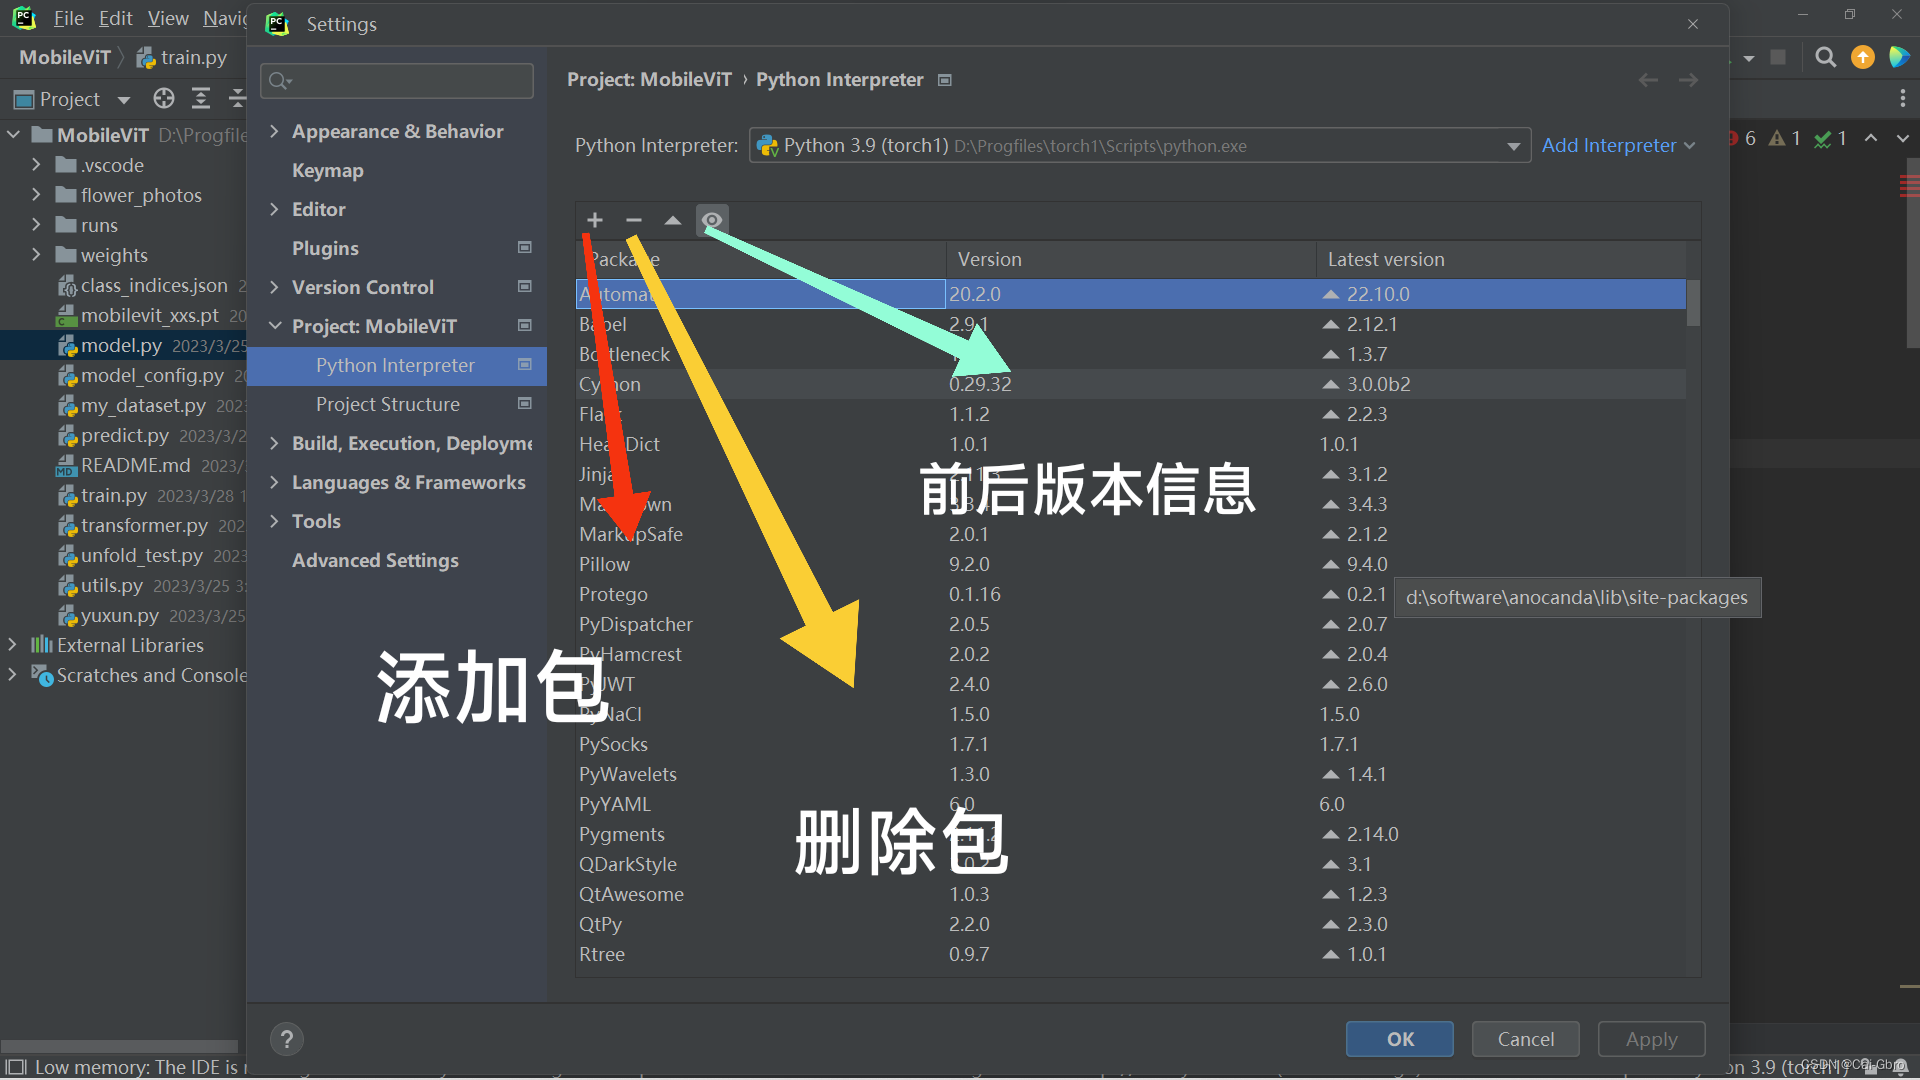
Task: Select the QtAwesome package row
Action: (x=1131, y=894)
